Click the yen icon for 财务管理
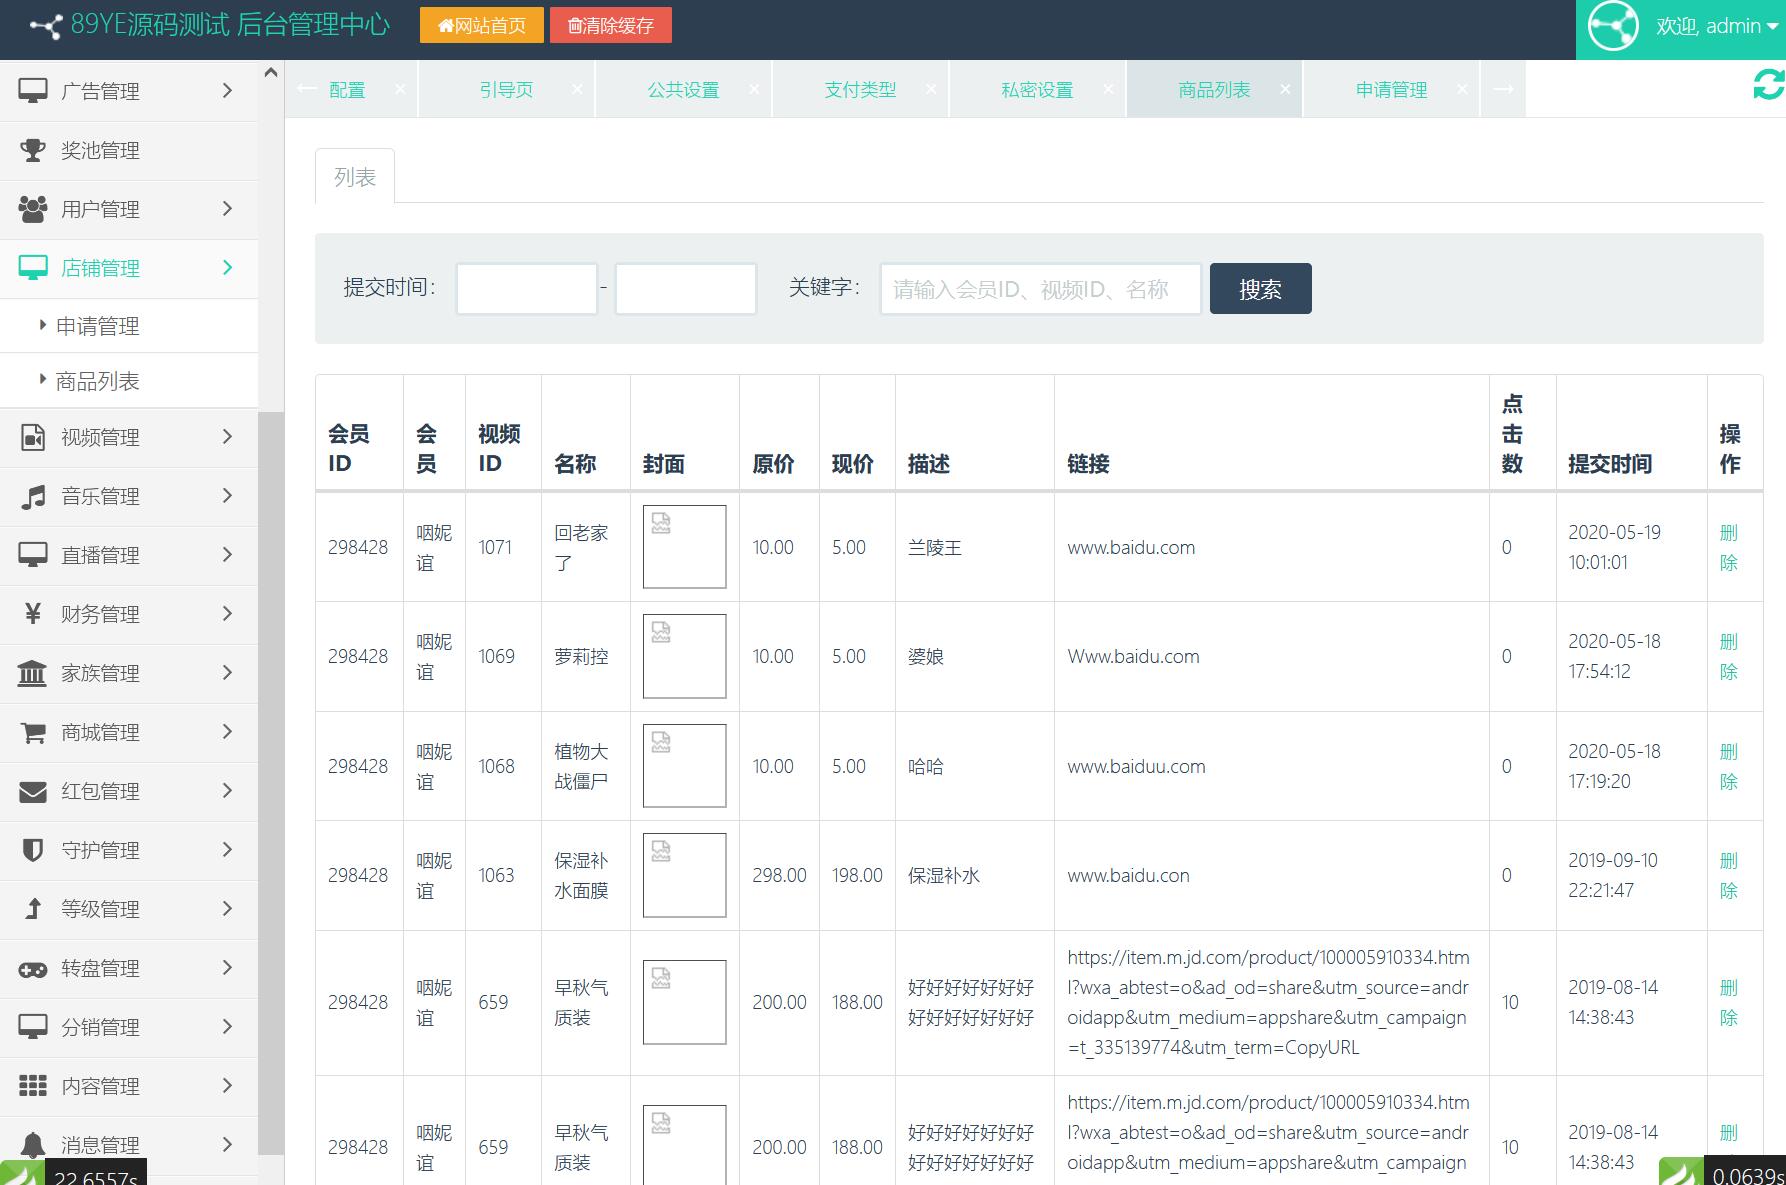This screenshot has height=1185, width=1786. (33, 614)
